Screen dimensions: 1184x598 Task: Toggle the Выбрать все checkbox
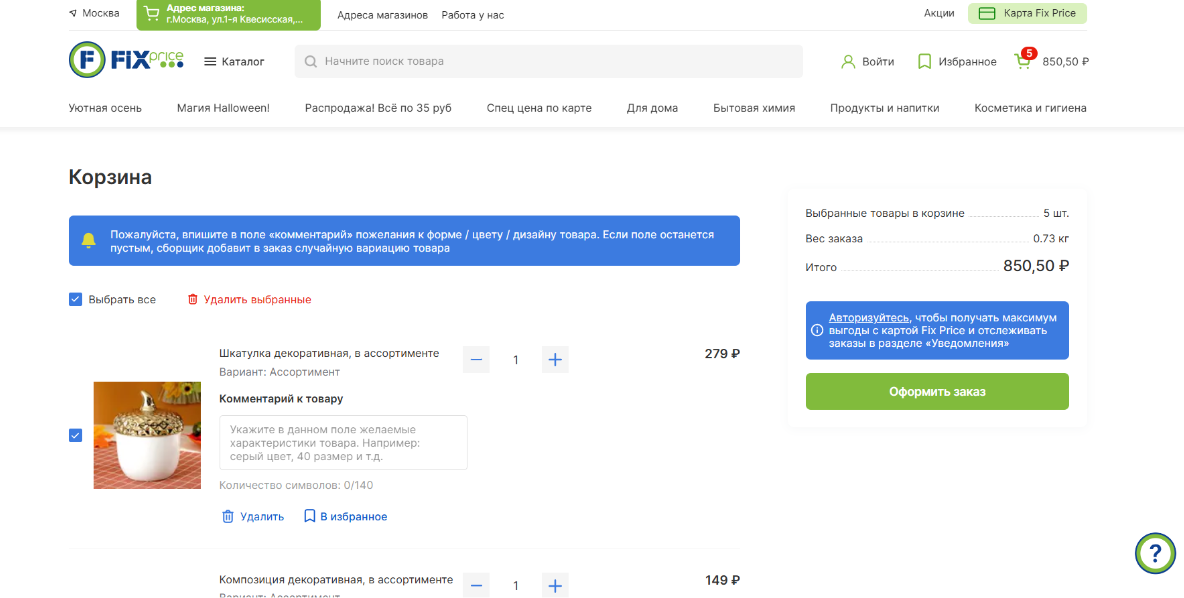pos(75,299)
